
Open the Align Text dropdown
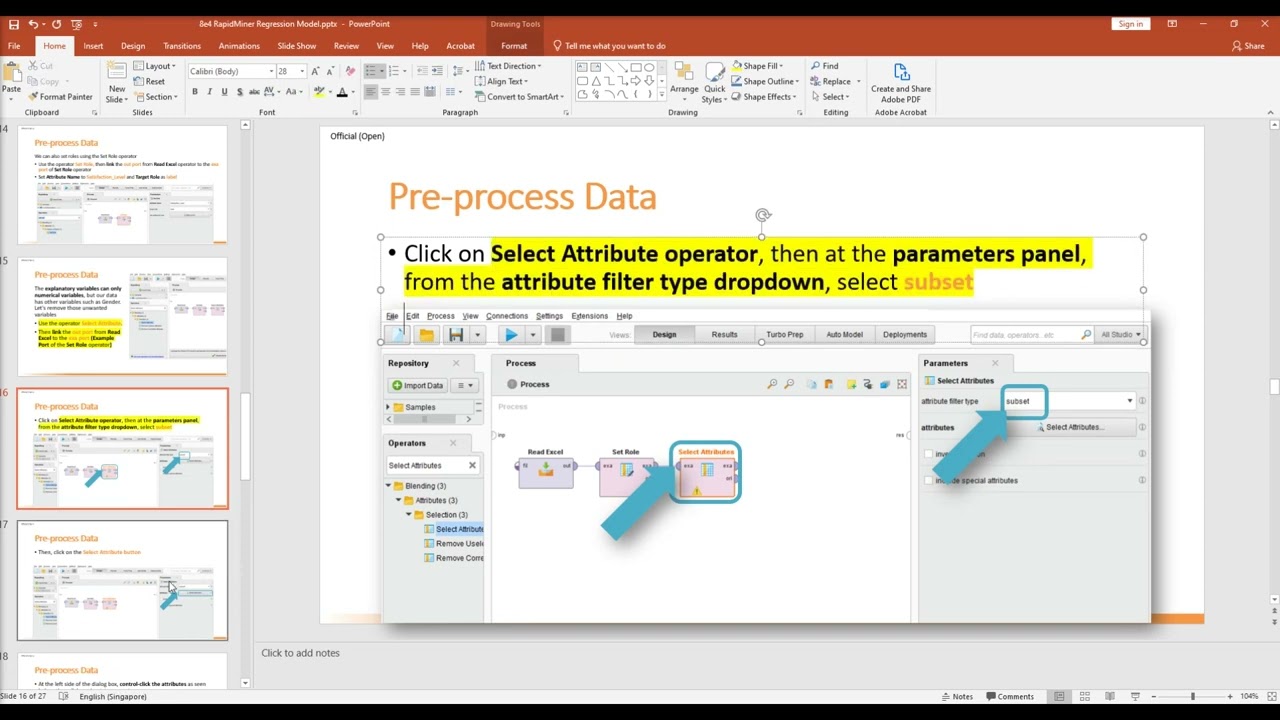(x=500, y=82)
